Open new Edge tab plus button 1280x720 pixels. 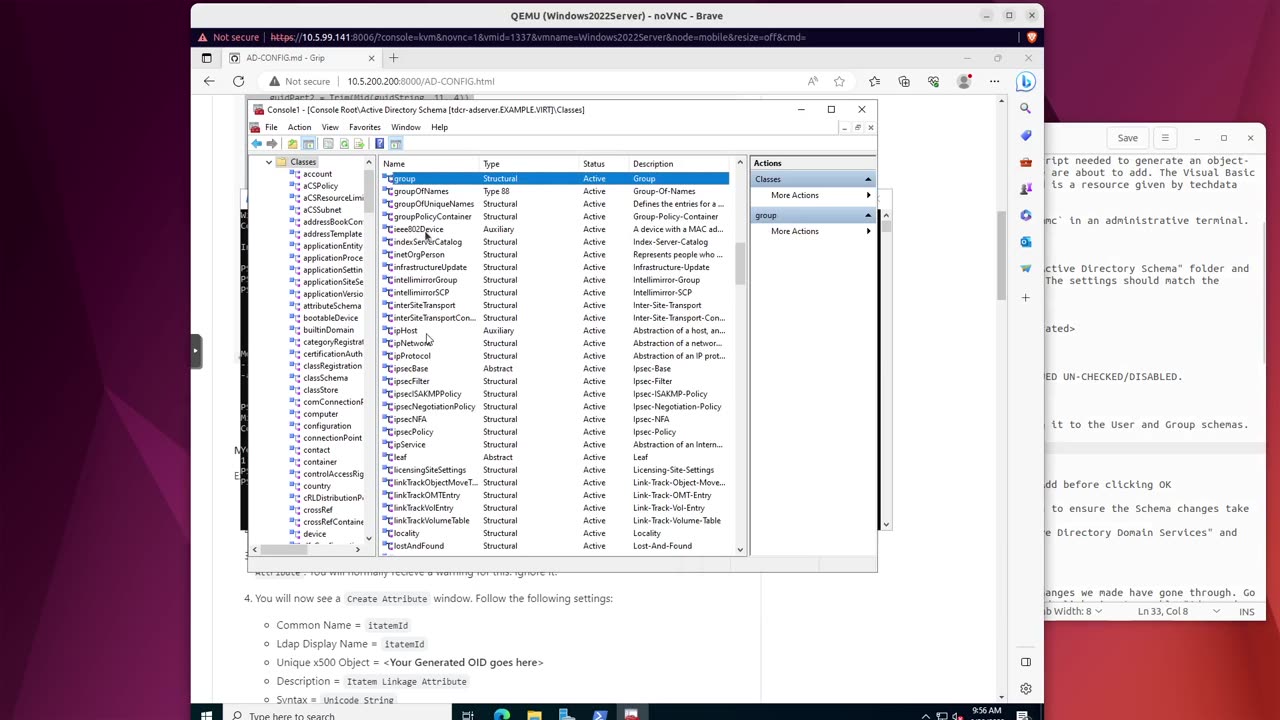(x=393, y=58)
